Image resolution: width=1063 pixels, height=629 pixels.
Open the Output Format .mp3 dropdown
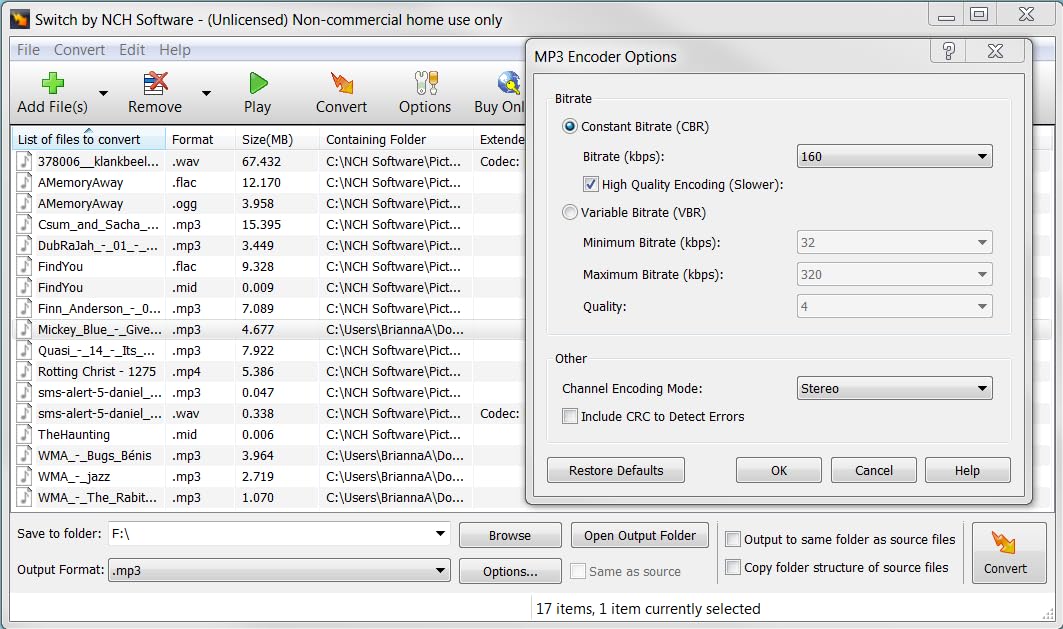(x=279, y=571)
